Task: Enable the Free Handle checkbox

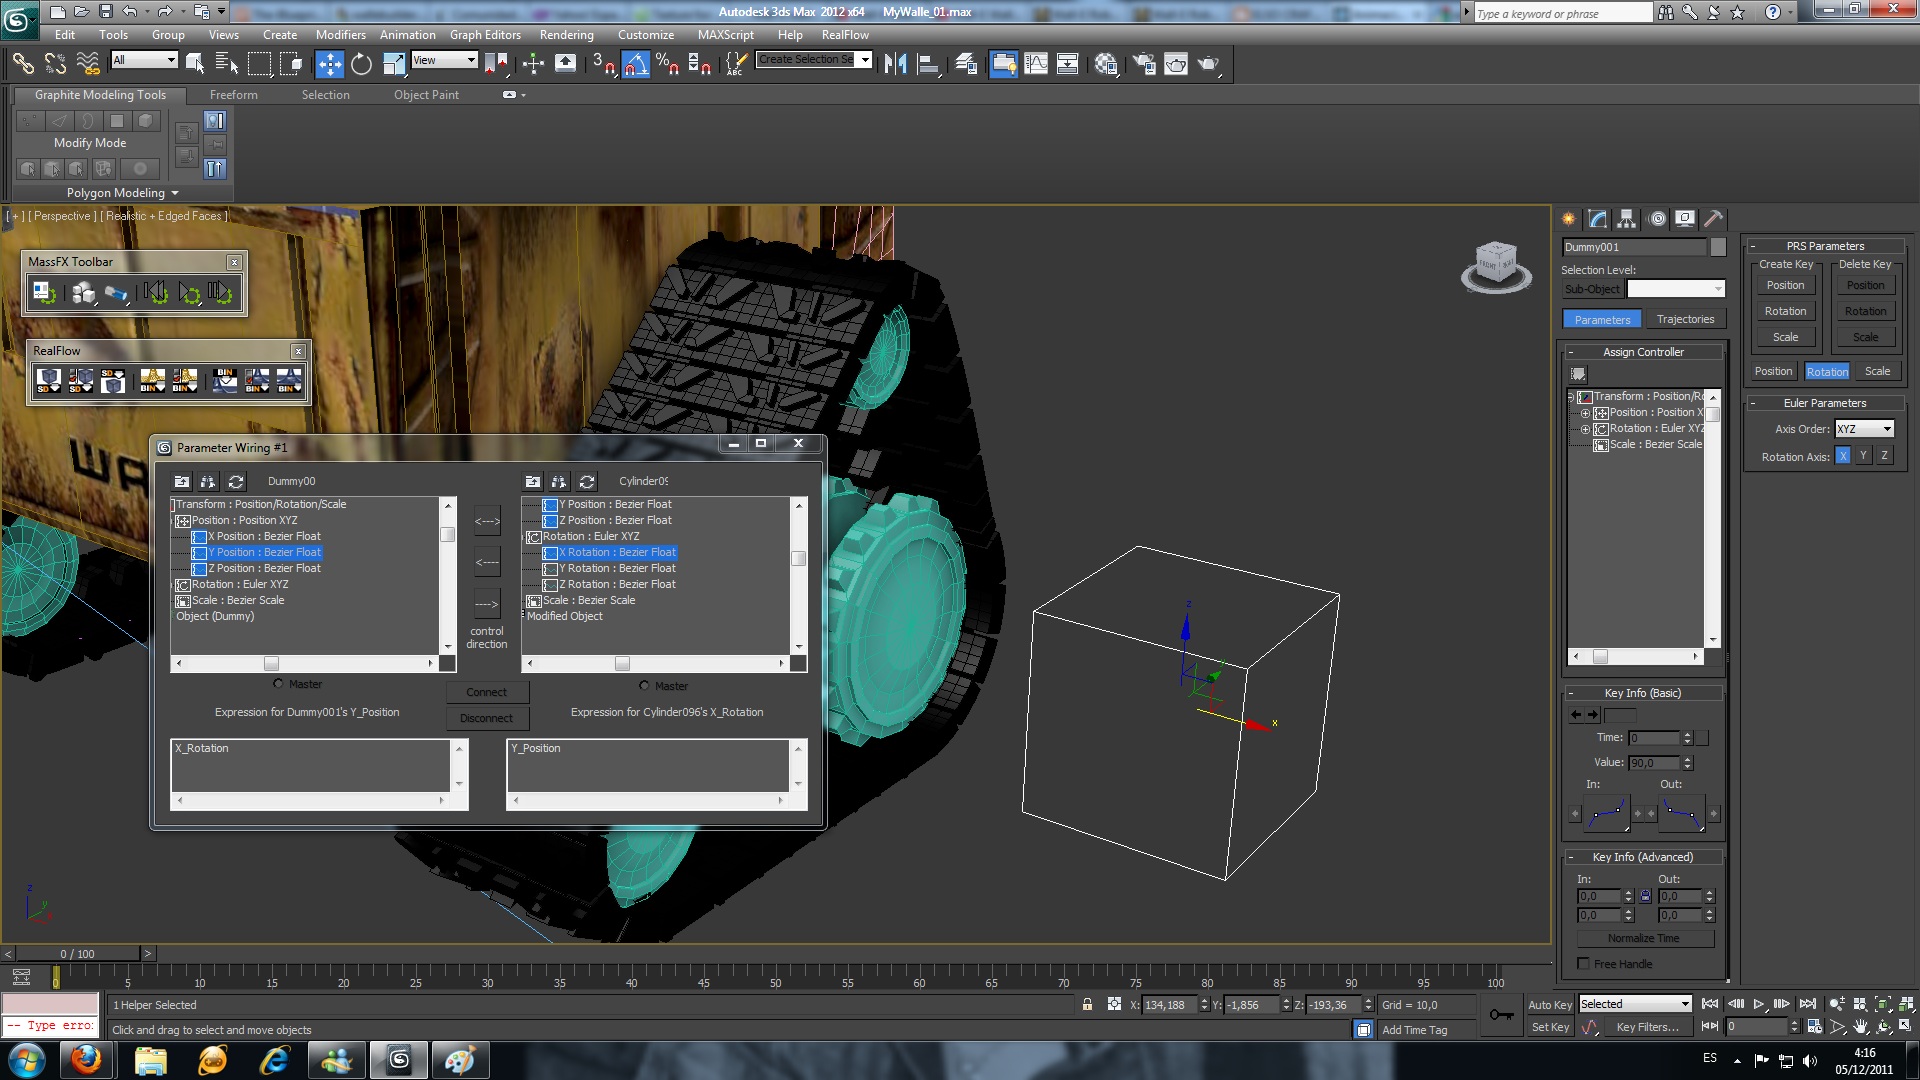Action: tap(1584, 964)
